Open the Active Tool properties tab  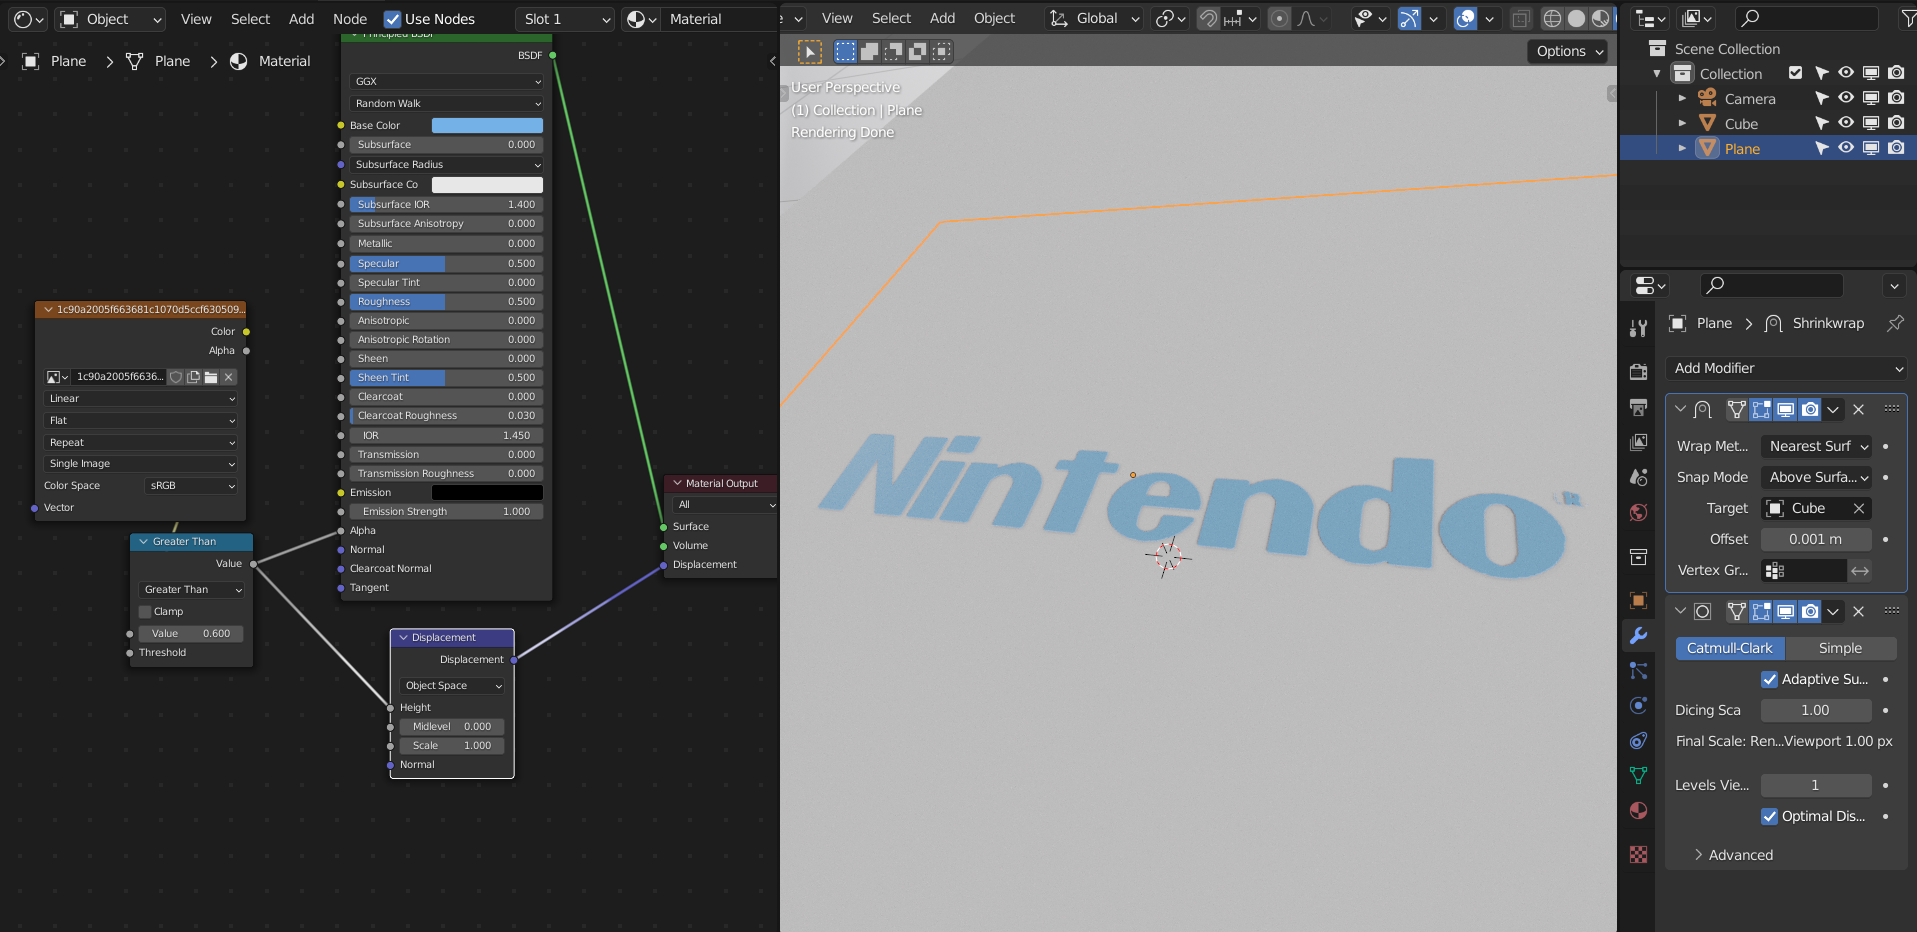(x=1638, y=328)
